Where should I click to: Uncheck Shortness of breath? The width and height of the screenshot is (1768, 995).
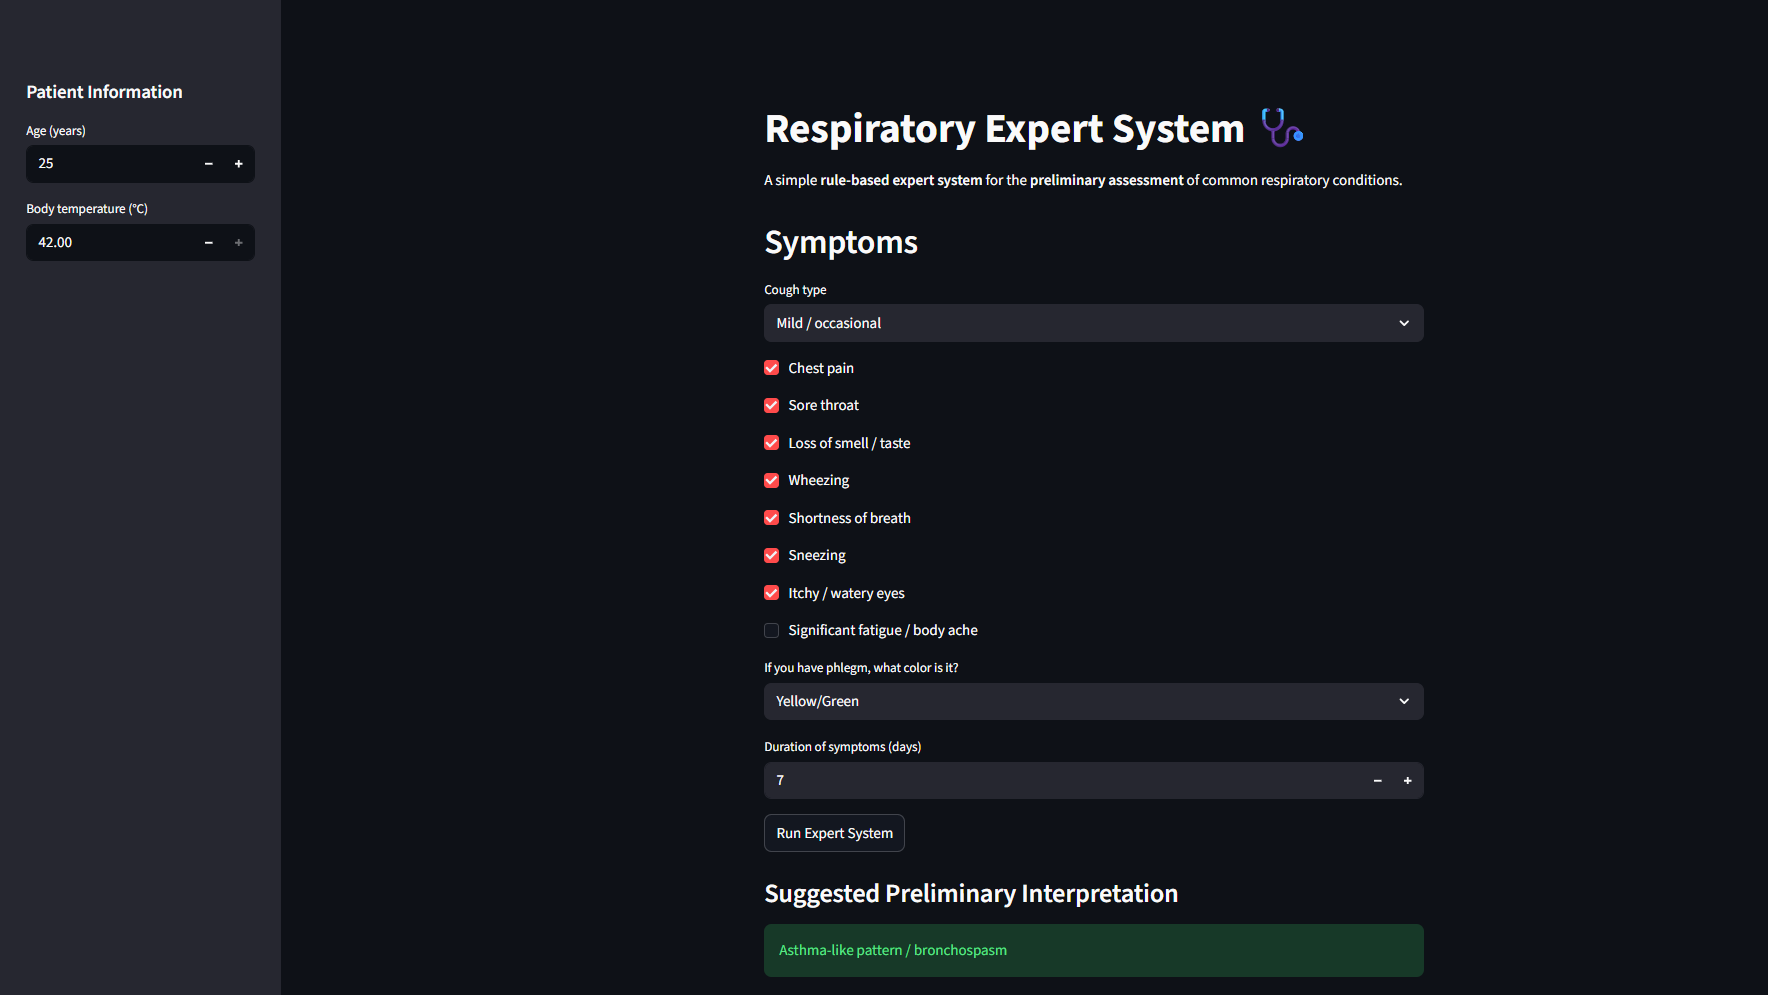pyautogui.click(x=772, y=518)
